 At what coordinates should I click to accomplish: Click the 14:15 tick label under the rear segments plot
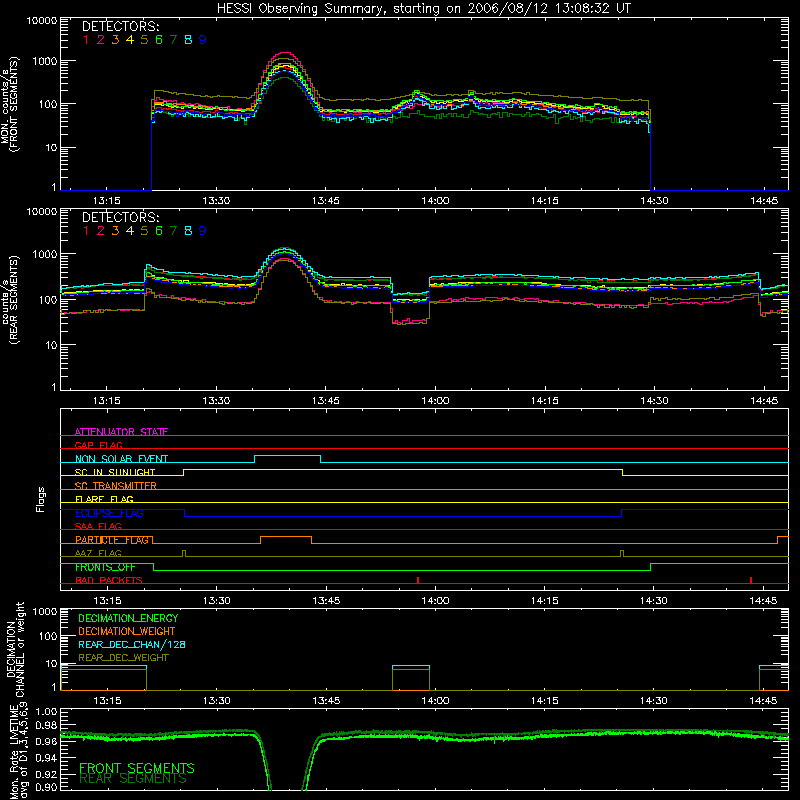pos(545,401)
